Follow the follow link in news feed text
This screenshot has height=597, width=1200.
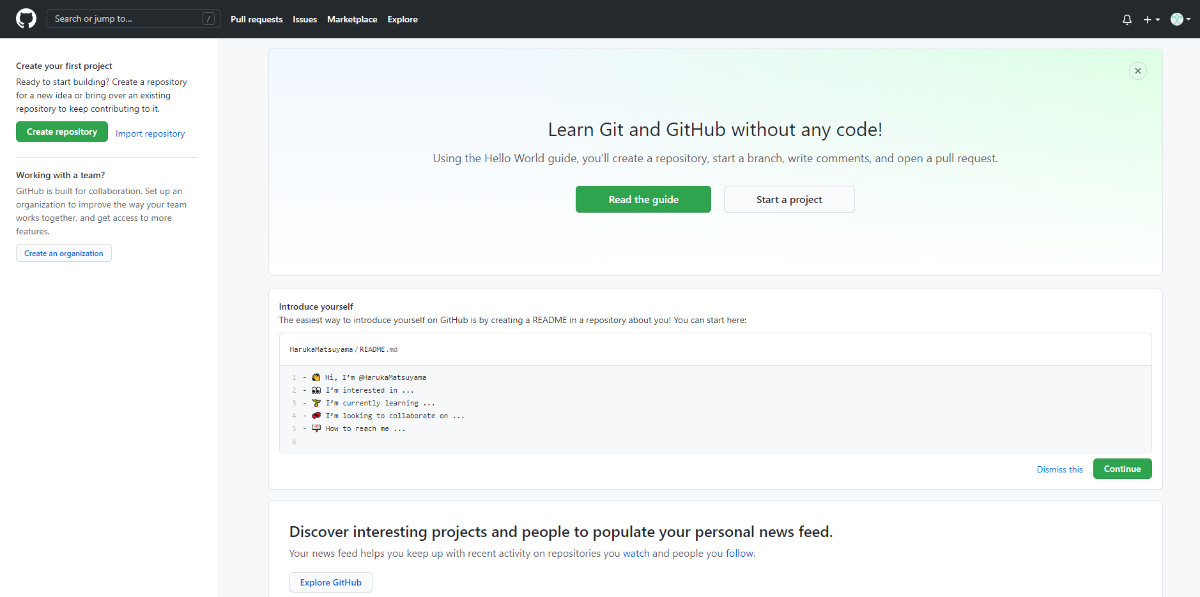(740, 553)
